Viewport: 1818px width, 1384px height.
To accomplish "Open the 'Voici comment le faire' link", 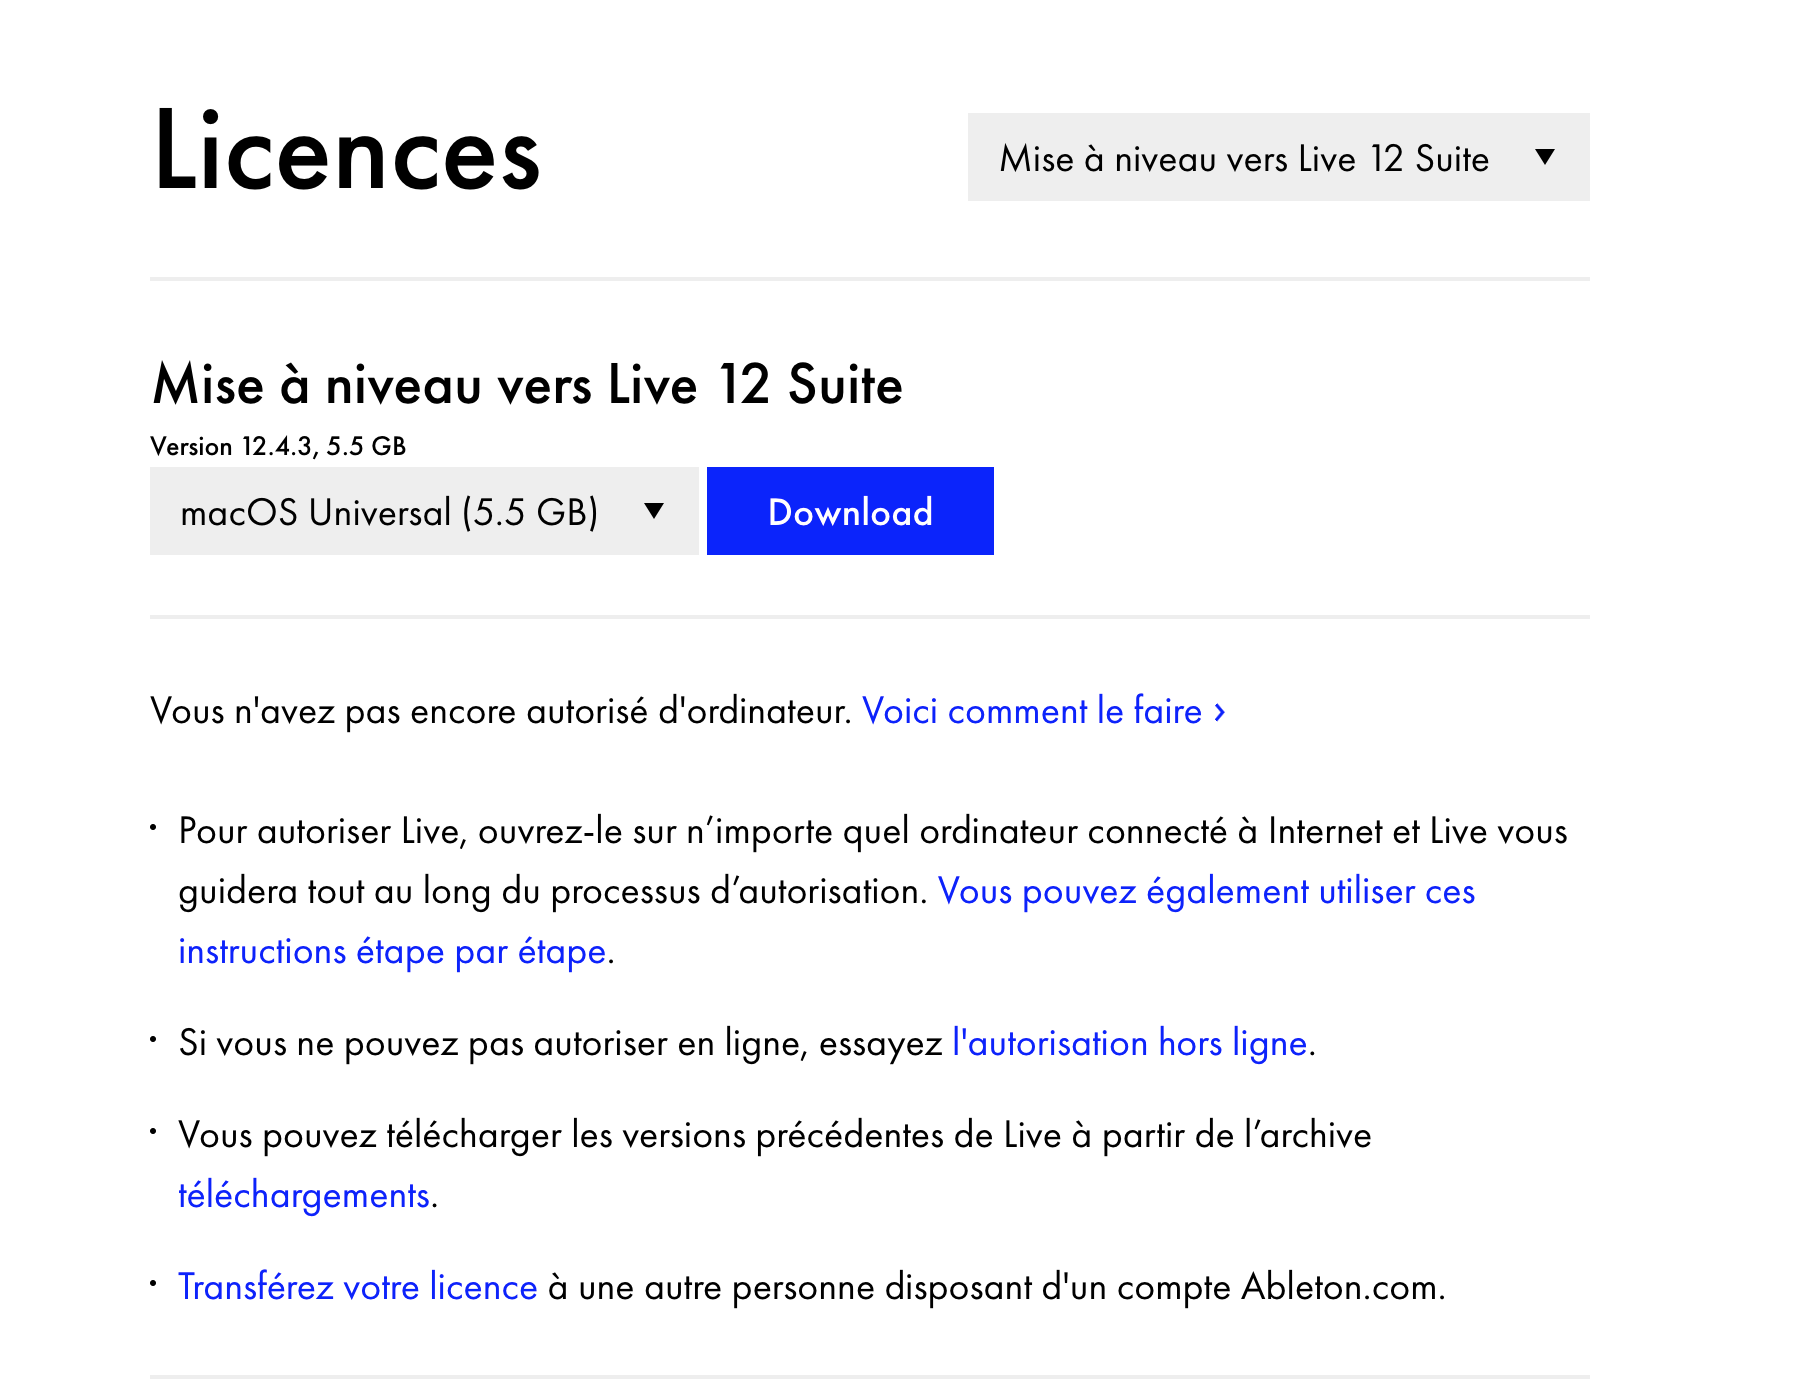I will 1044,711.
